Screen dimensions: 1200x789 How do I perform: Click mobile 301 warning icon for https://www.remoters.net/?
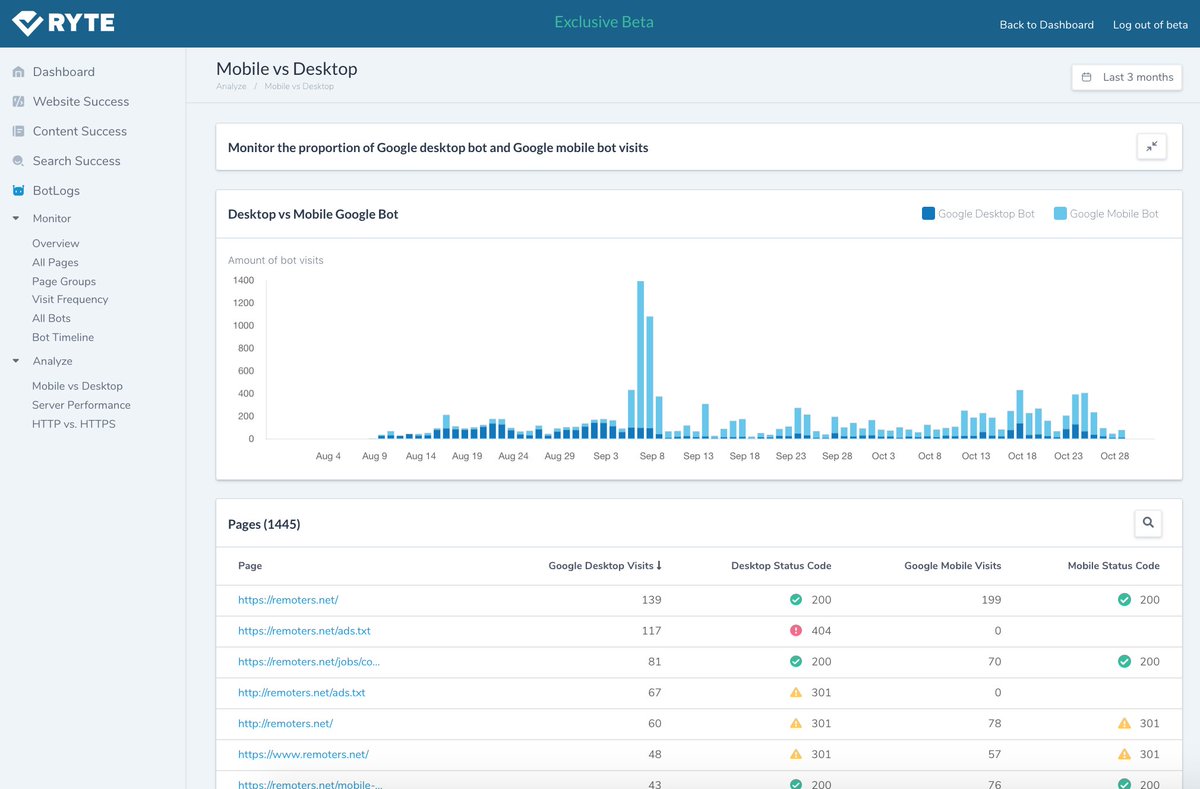click(1124, 754)
